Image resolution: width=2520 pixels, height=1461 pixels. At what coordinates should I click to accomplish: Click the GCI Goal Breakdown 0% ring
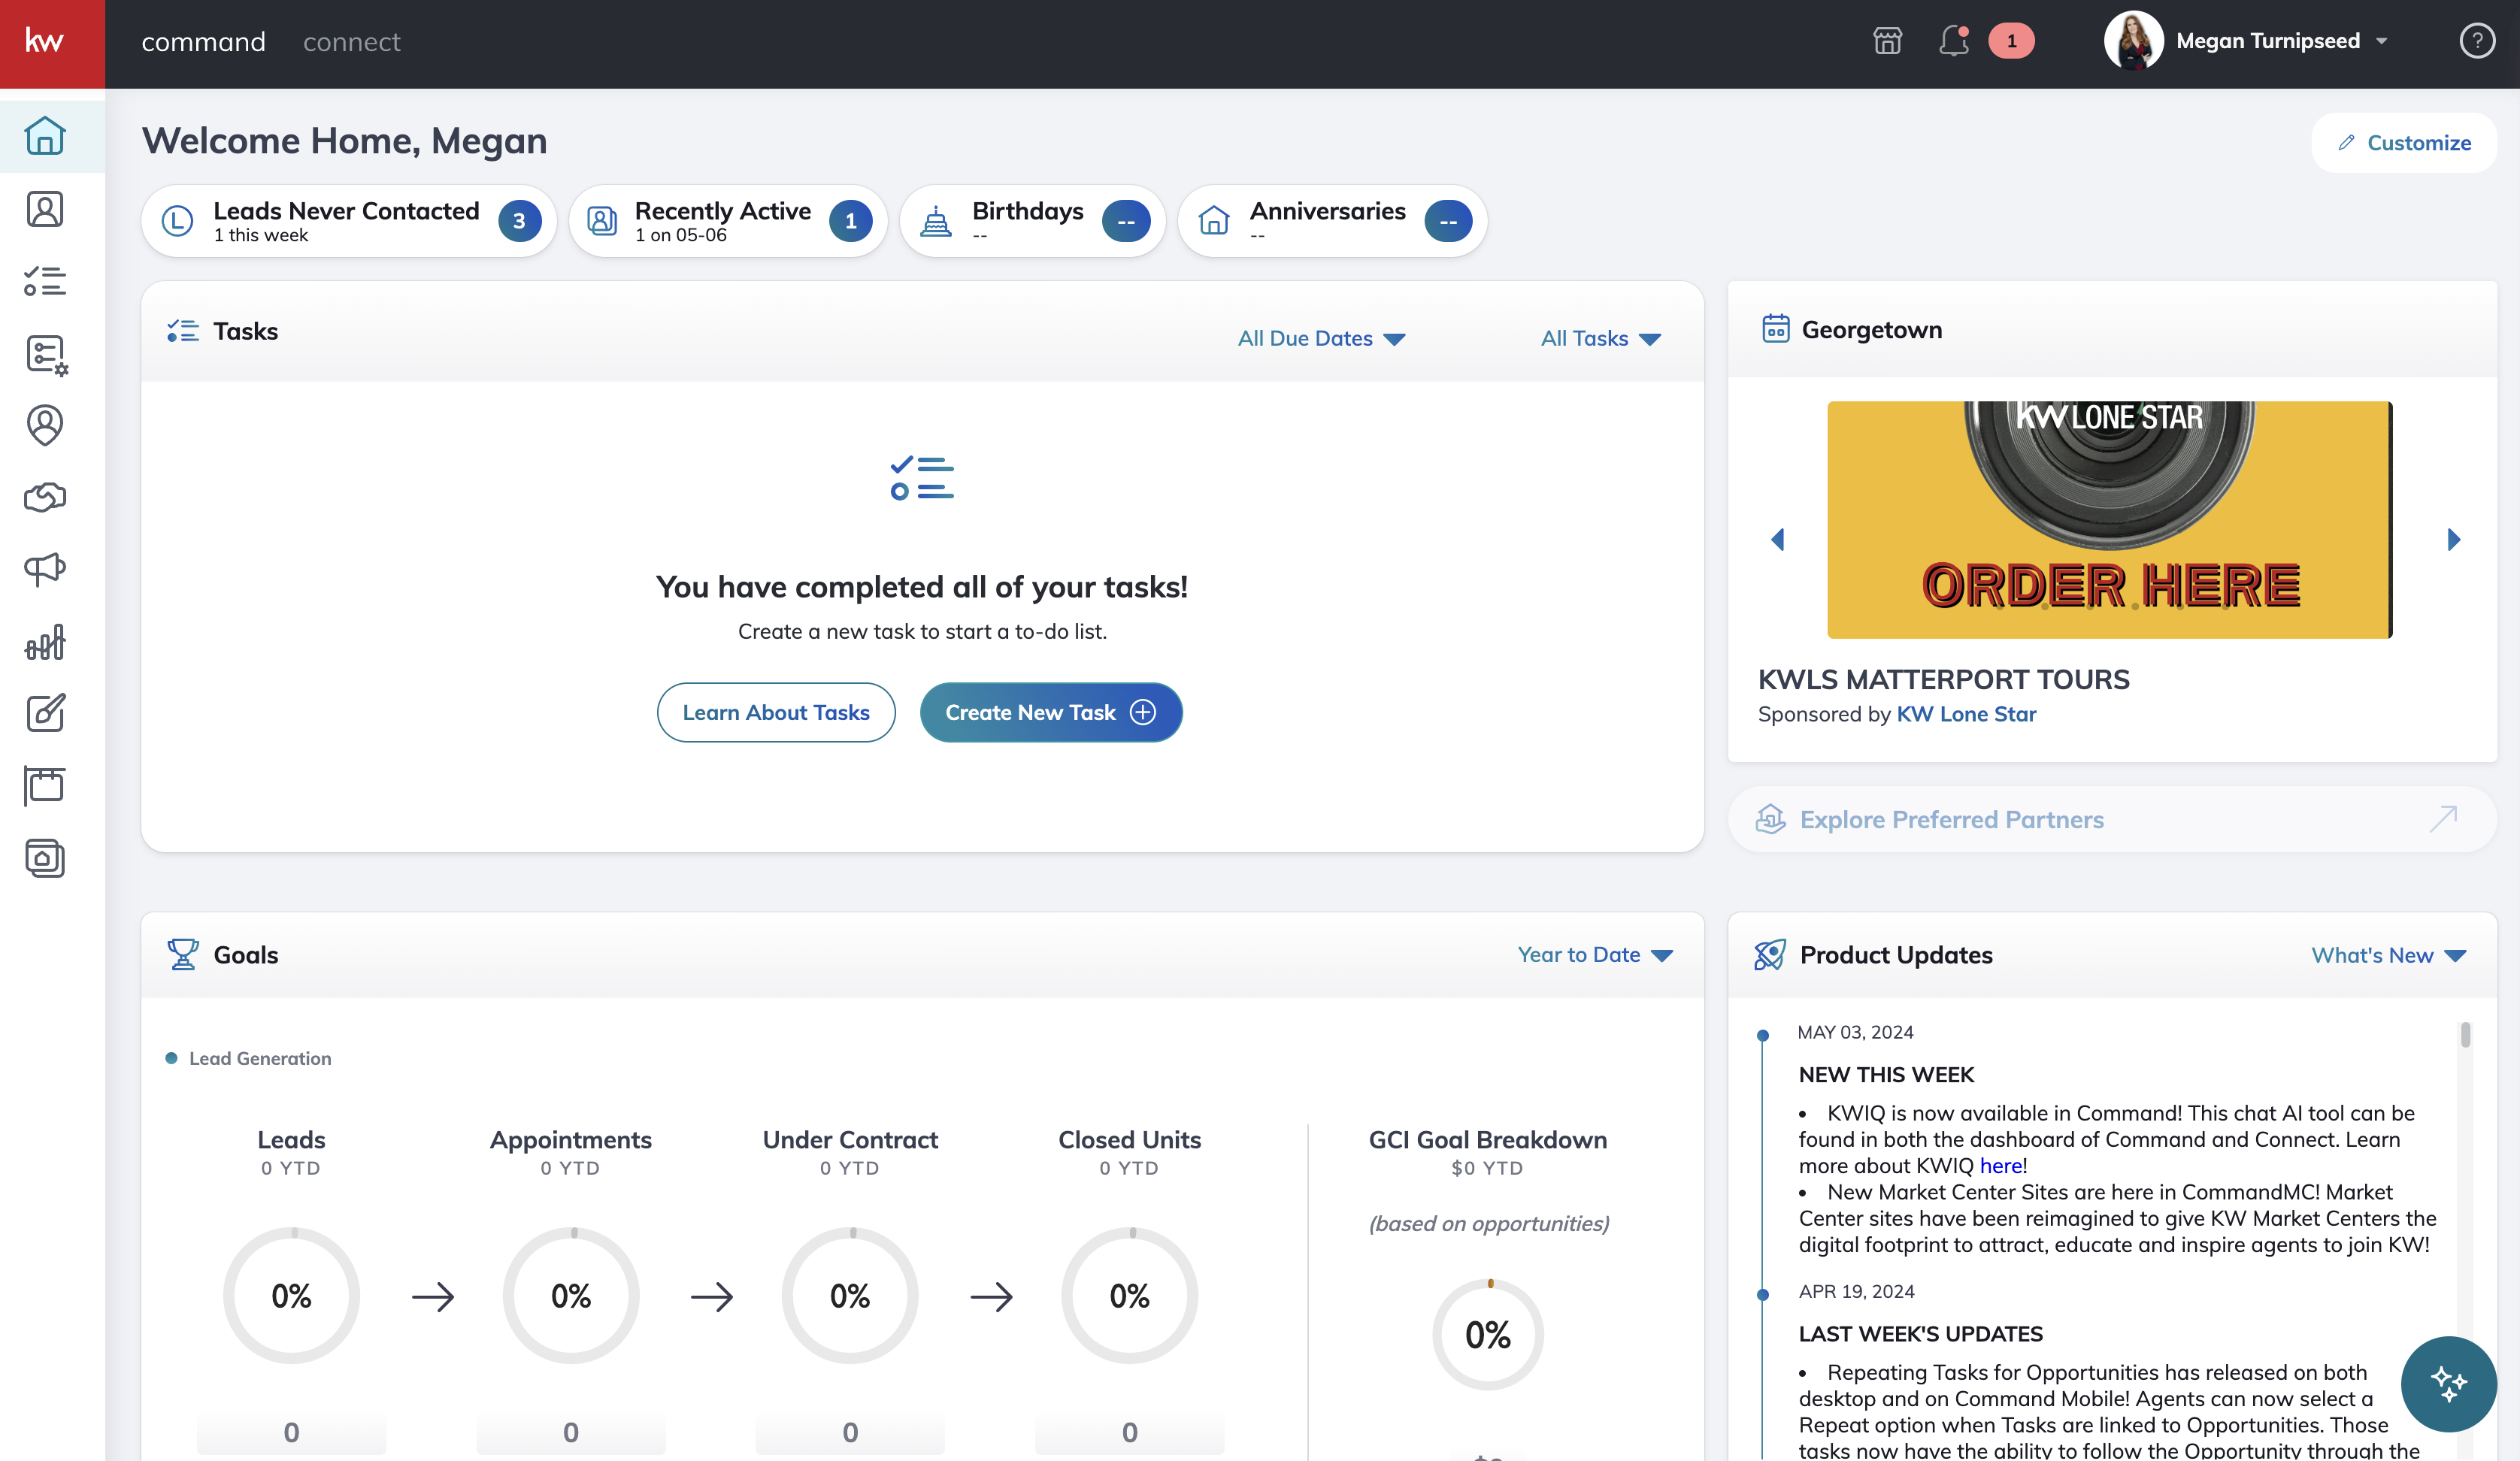tap(1488, 1335)
